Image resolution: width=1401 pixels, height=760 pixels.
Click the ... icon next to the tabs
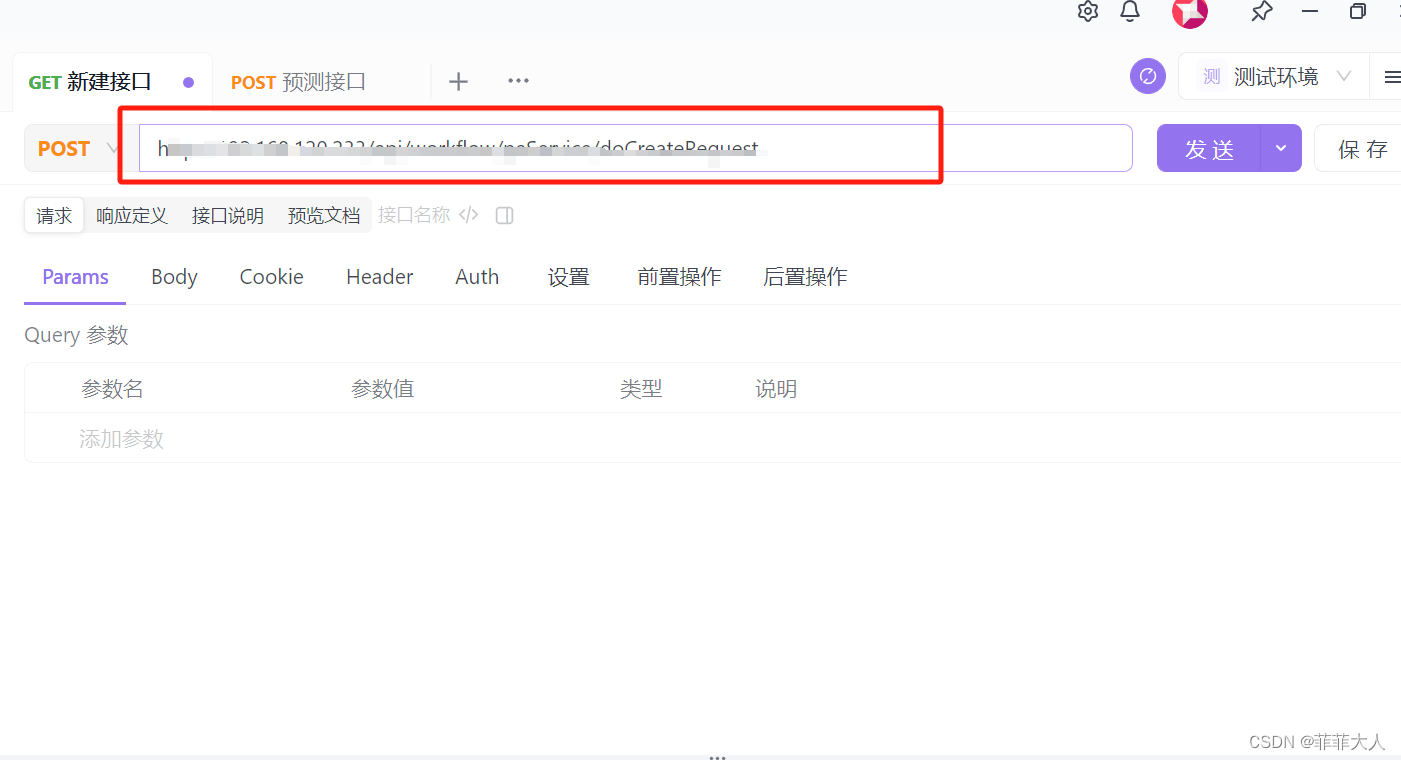point(518,81)
